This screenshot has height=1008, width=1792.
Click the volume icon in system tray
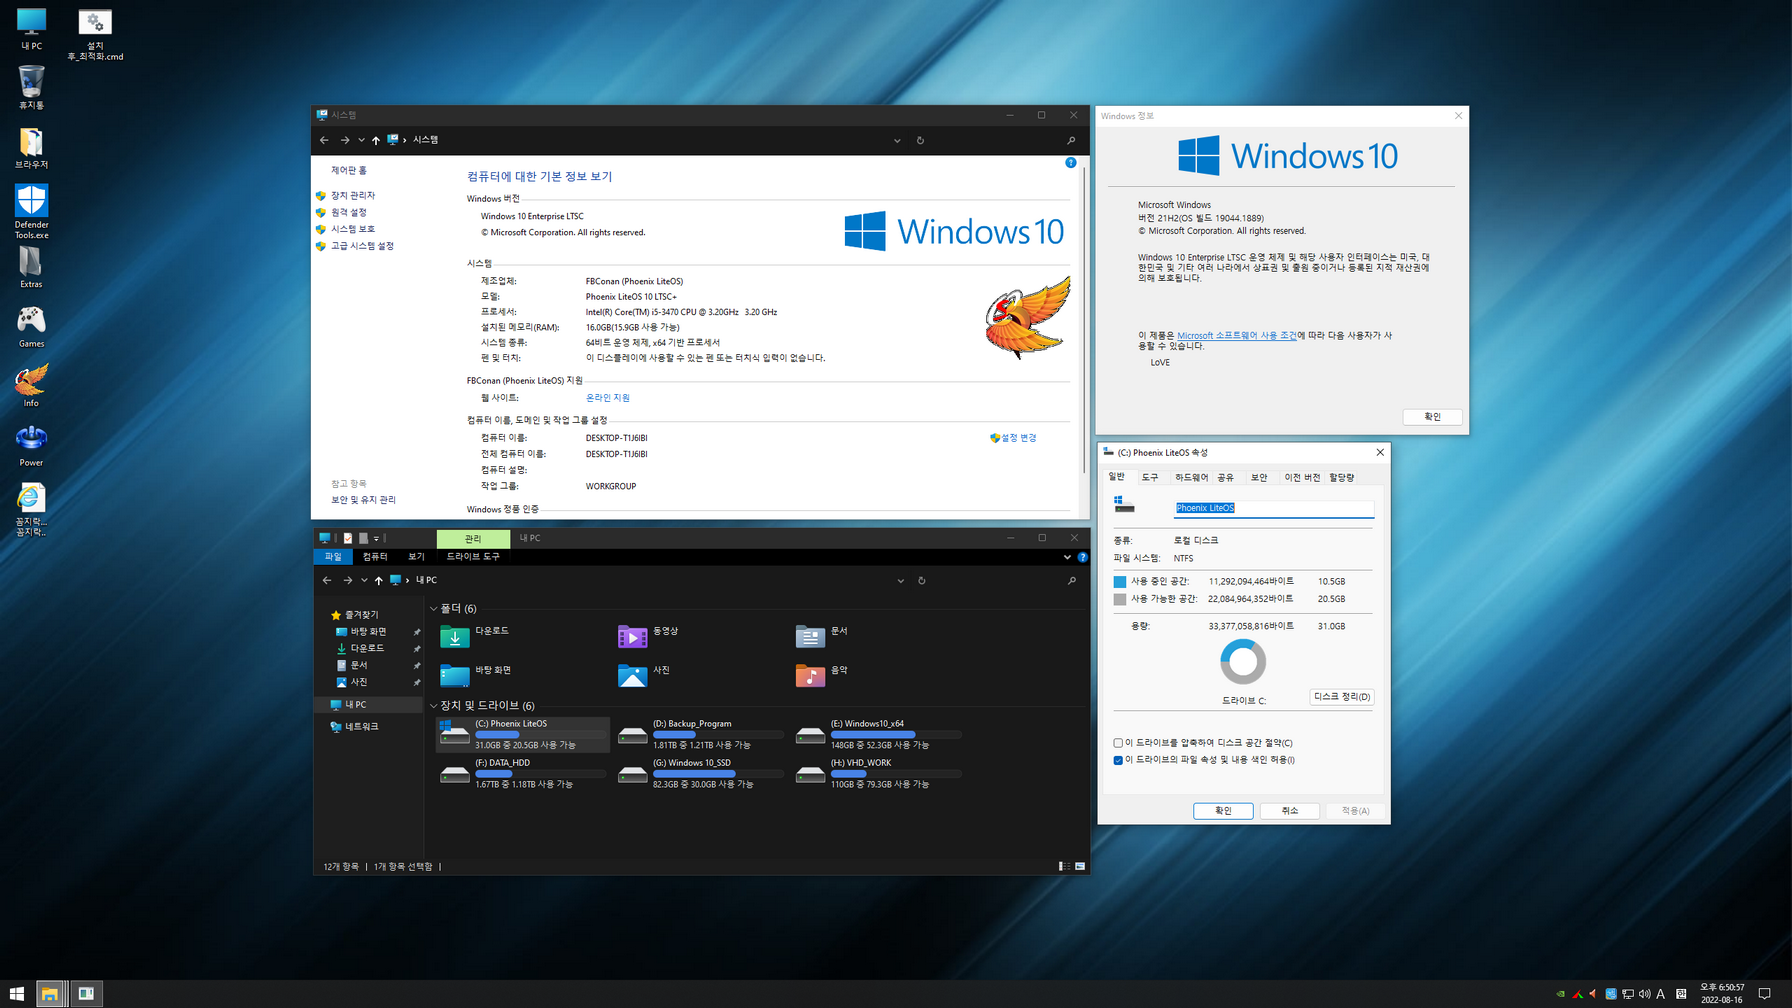(1644, 994)
